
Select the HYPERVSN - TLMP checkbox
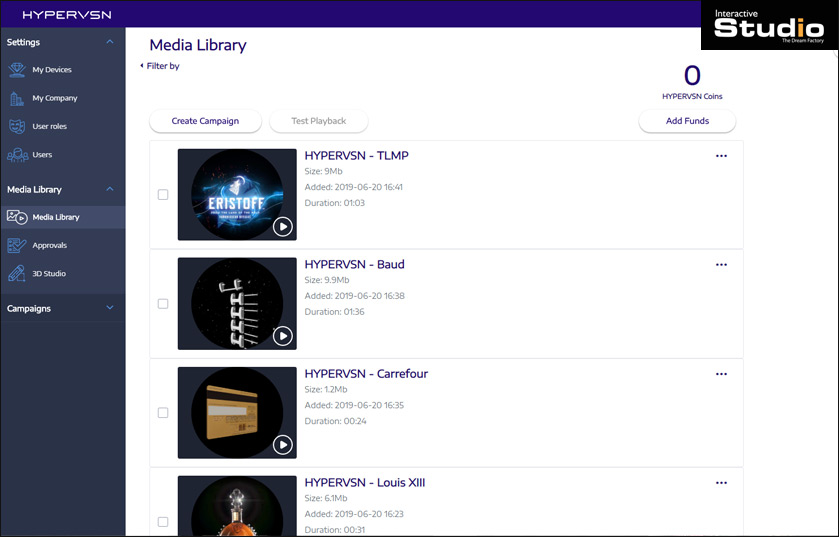(x=163, y=195)
